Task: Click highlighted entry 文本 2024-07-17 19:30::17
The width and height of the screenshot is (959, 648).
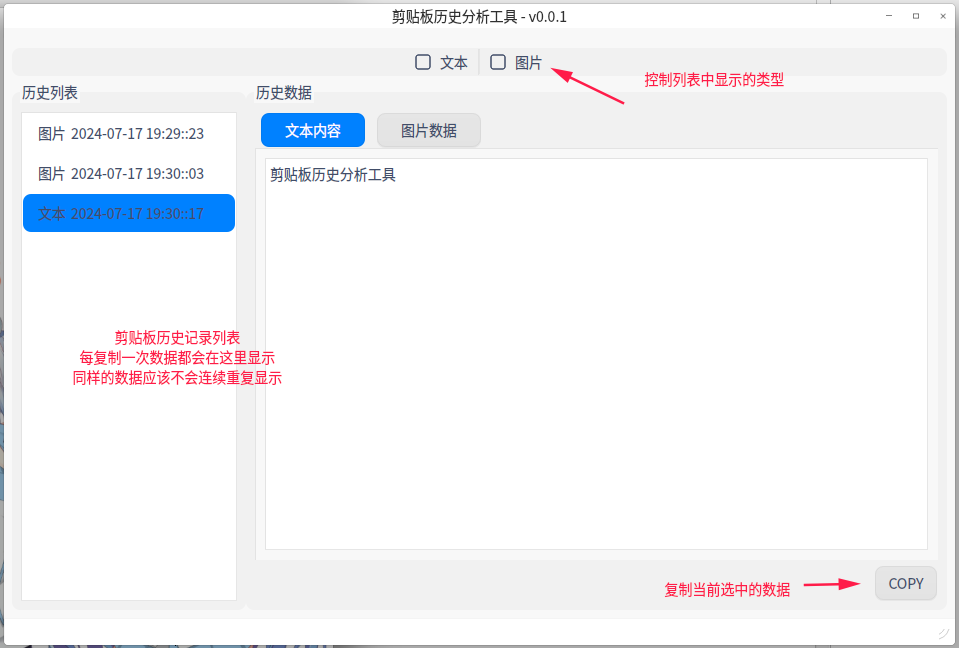Action: [x=128, y=213]
